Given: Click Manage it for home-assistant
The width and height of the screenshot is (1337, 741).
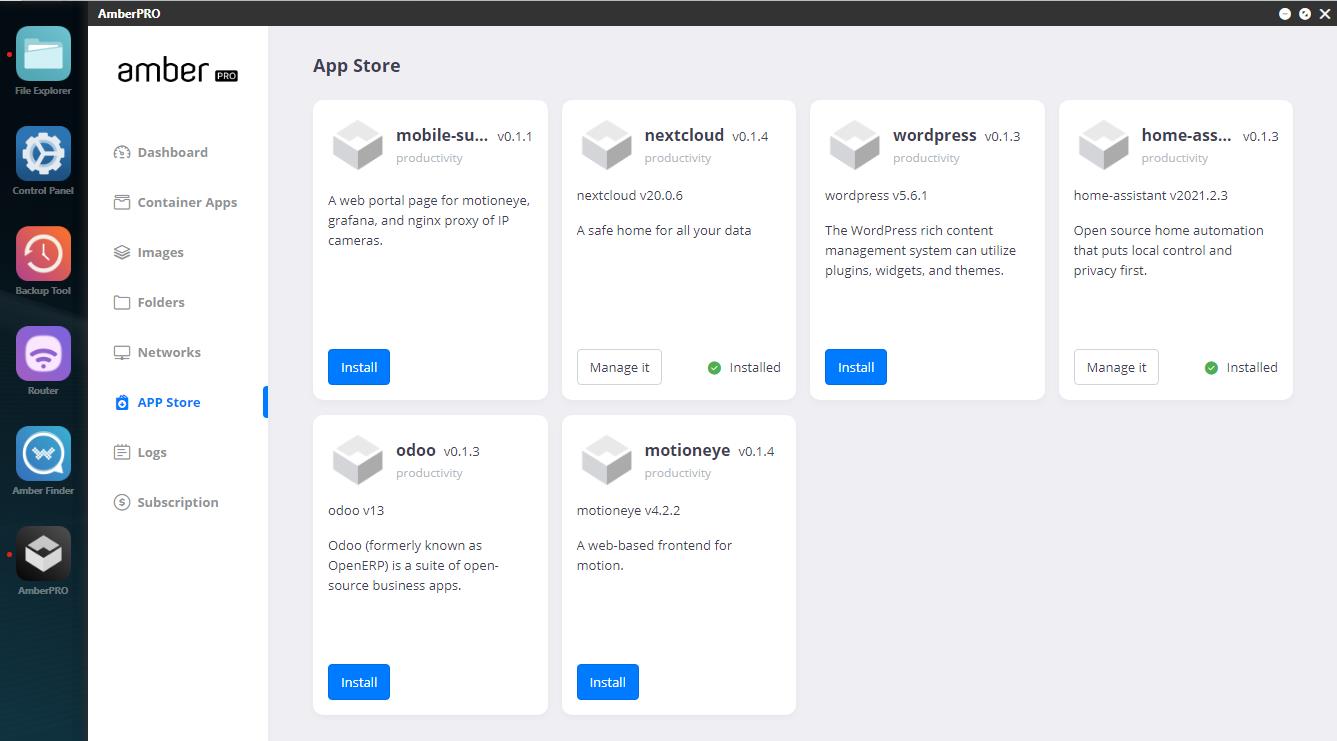Looking at the screenshot, I should coord(1116,367).
